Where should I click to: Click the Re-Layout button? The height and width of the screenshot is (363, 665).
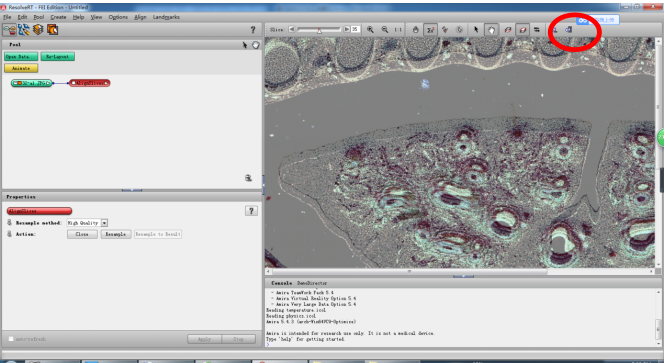[58, 56]
